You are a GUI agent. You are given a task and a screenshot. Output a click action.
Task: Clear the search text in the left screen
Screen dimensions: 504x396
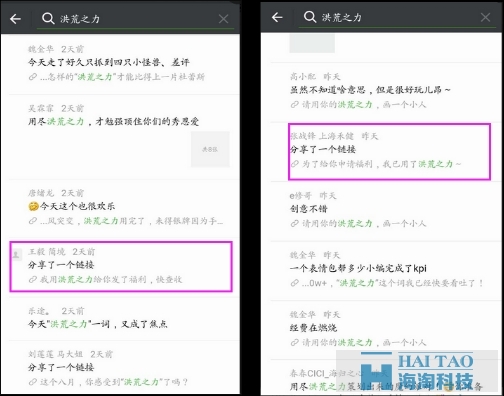tap(224, 19)
